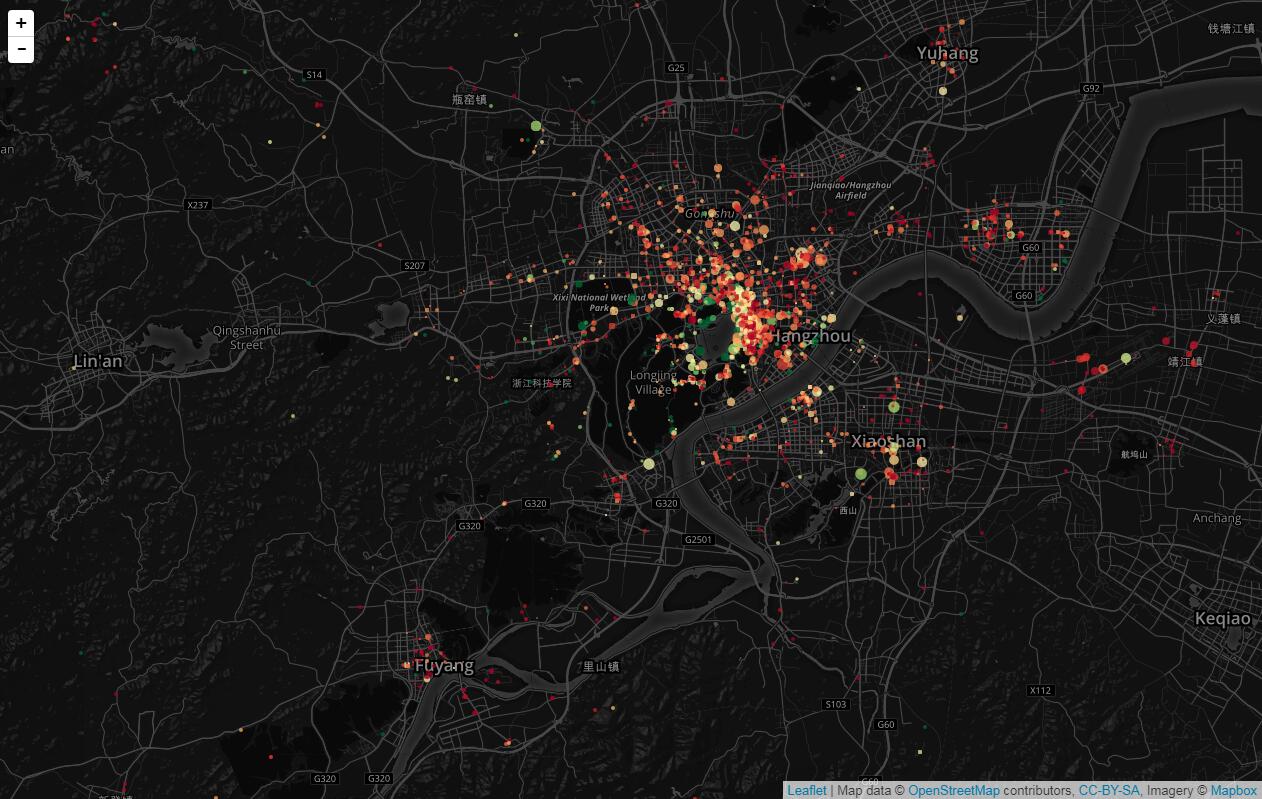Click the Fuyang city label
Viewport: 1262px width, 799px height.
(x=444, y=666)
